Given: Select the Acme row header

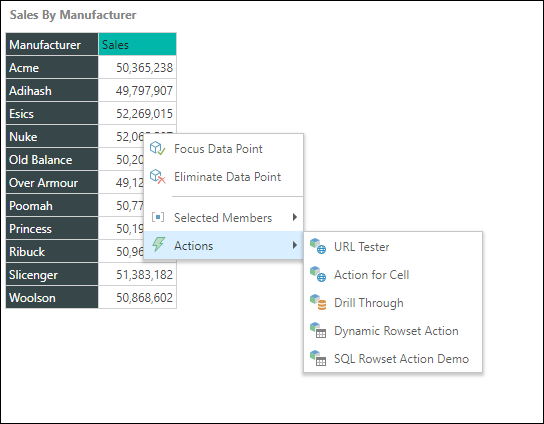Looking at the screenshot, I should coord(52,67).
